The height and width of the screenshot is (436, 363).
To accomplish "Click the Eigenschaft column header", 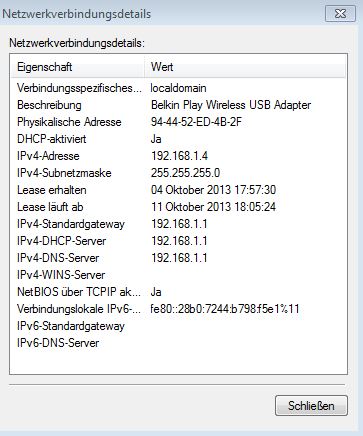I will [78, 67].
